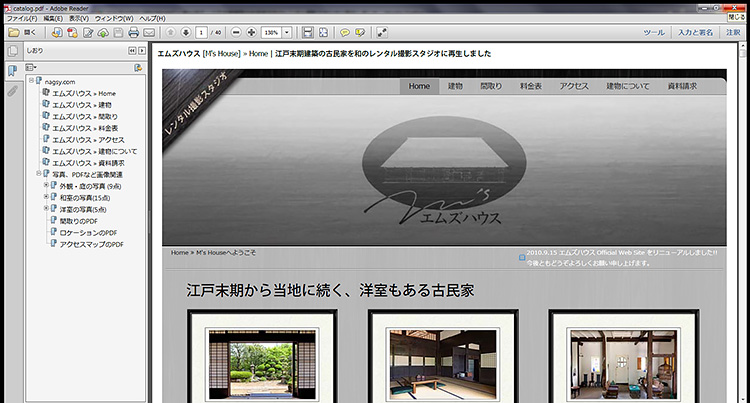
Task: Click the Japanese room with table thumbnail
Action: [443, 364]
